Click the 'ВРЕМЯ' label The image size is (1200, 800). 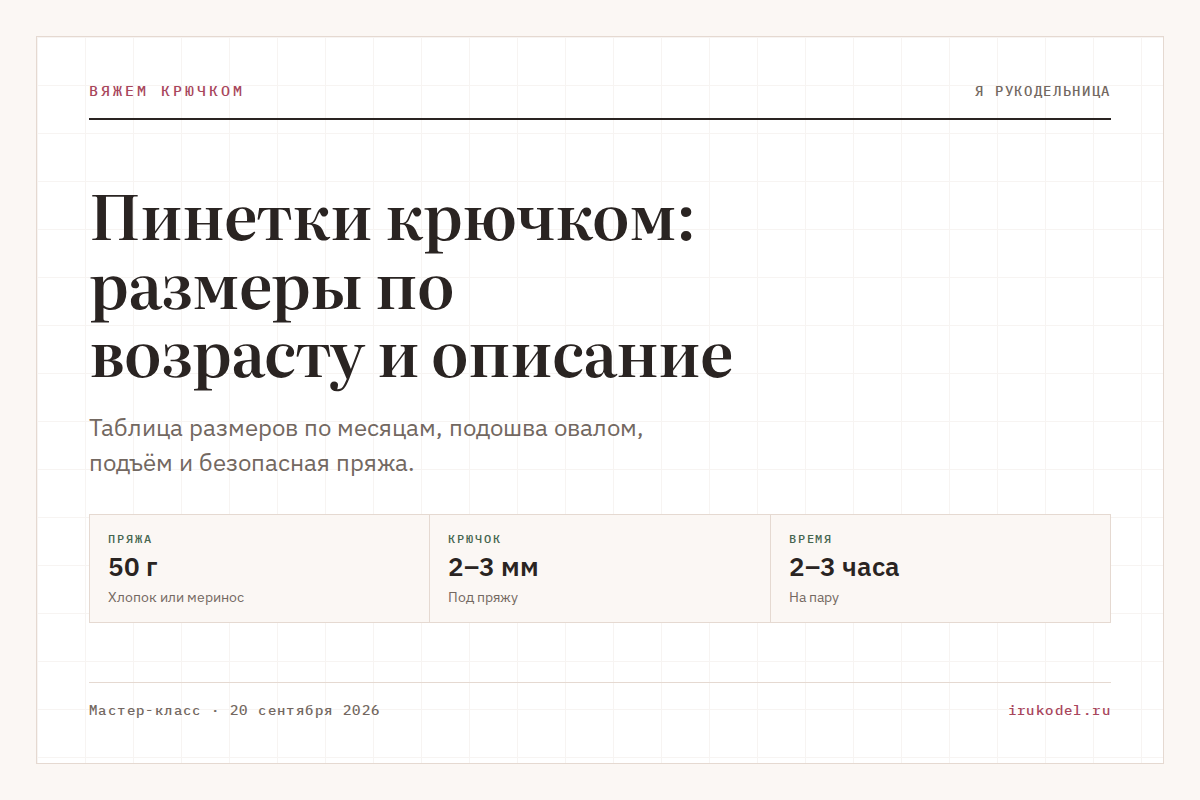811,539
